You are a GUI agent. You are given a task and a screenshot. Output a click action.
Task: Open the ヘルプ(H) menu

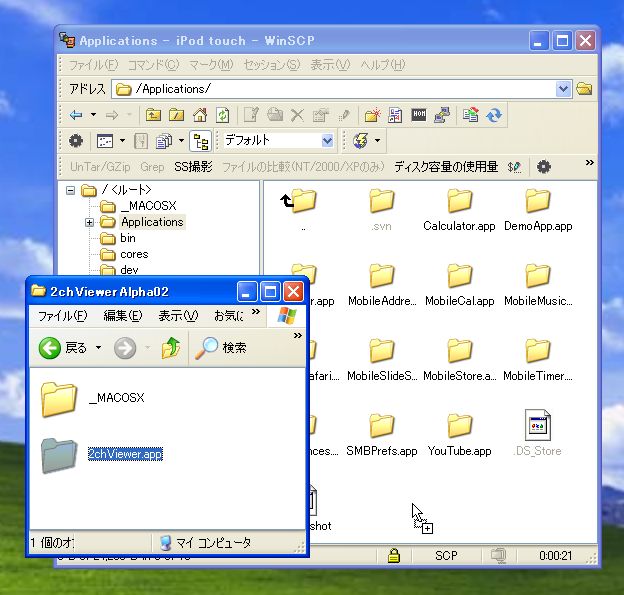click(x=383, y=65)
